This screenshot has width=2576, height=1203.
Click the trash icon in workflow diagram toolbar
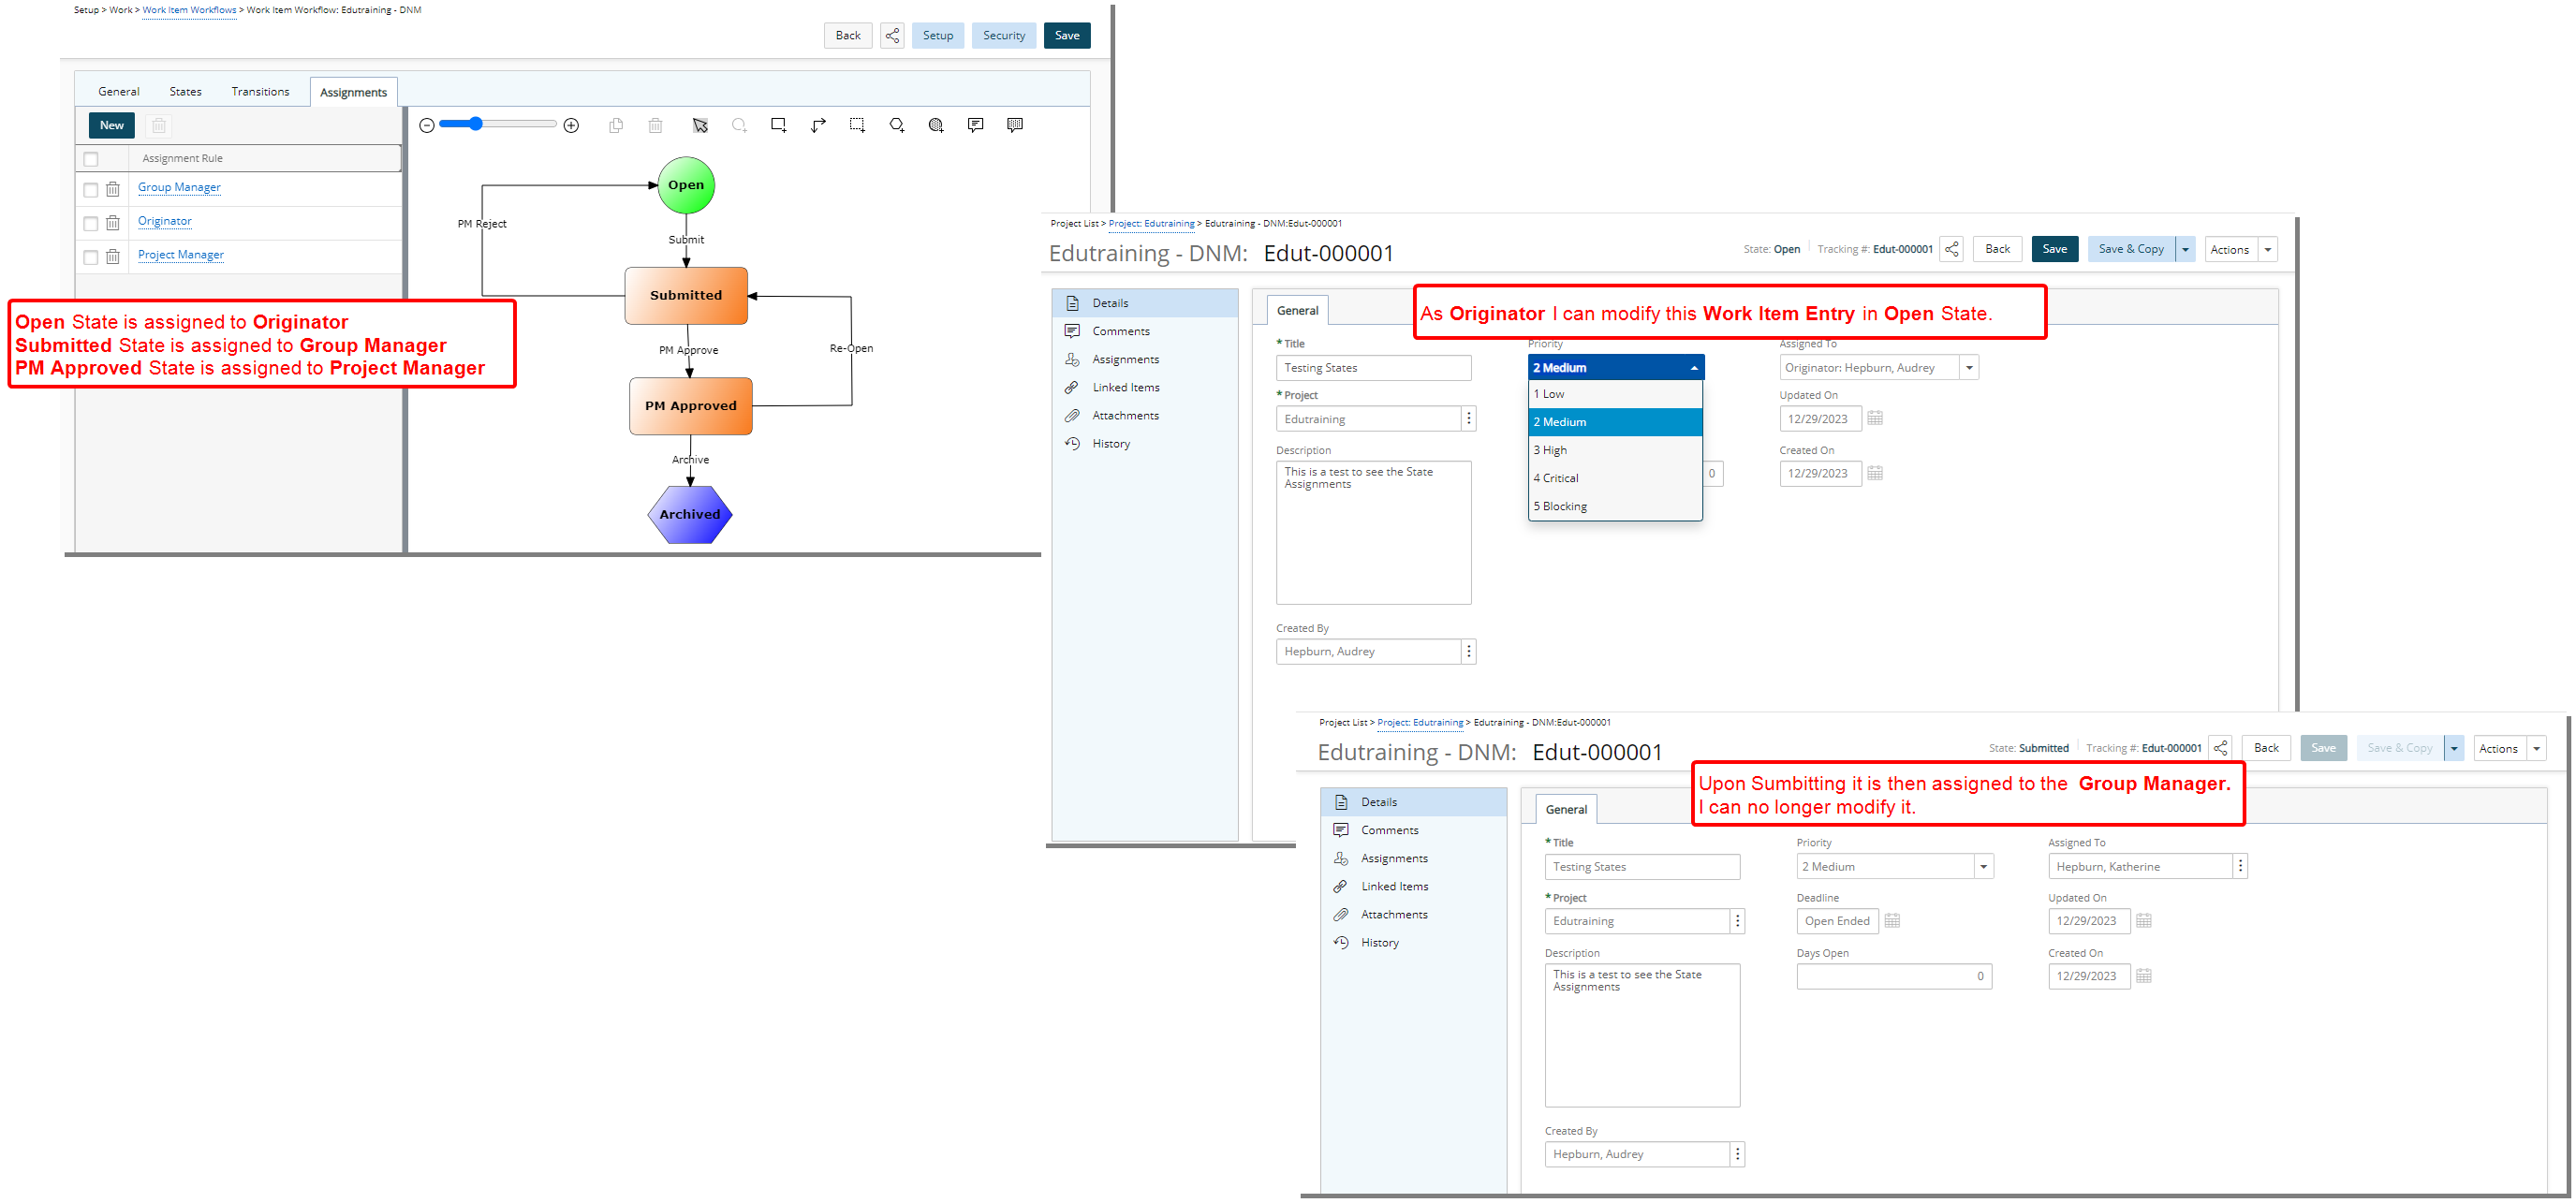[655, 125]
